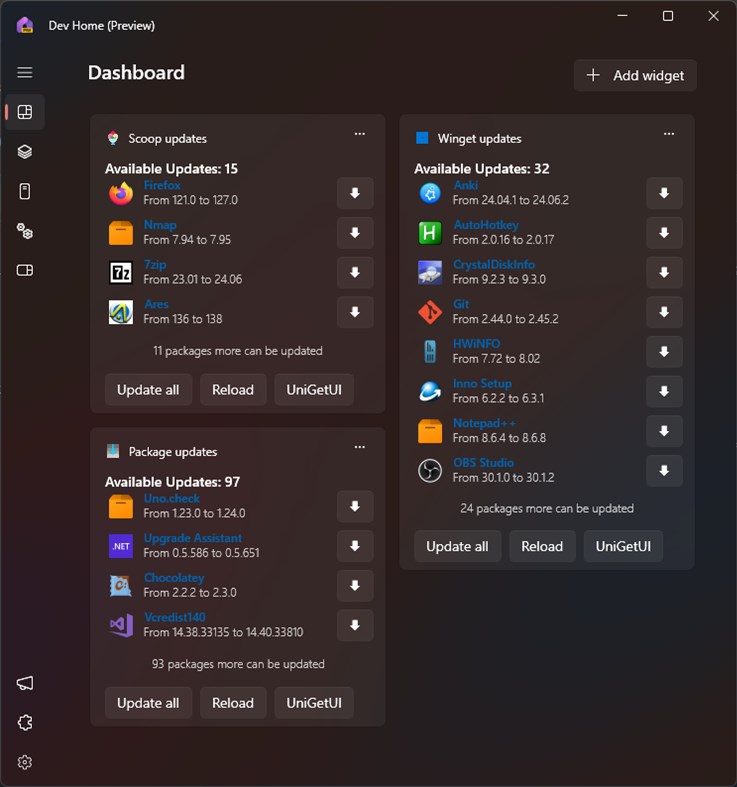Click the OBS Studio logo in Winget list
The width and height of the screenshot is (737, 787).
click(x=430, y=471)
